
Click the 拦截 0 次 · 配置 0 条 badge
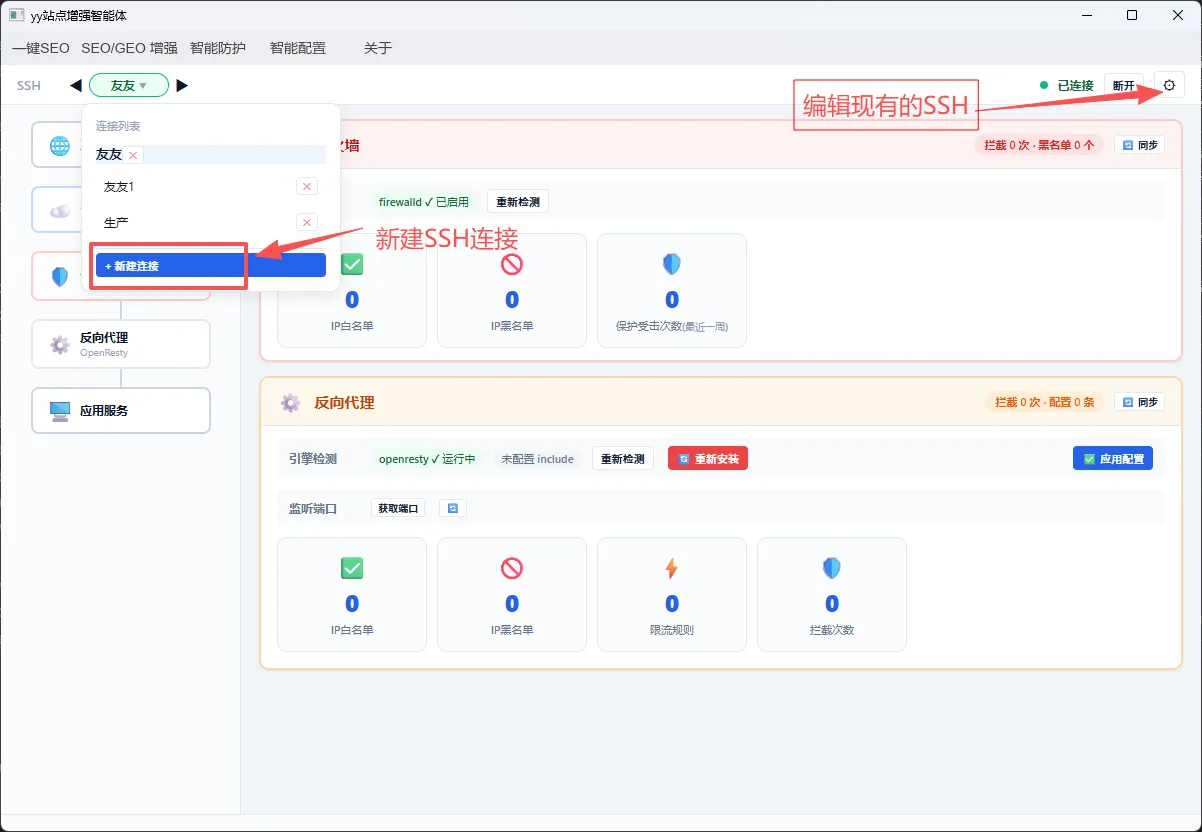coord(1045,402)
